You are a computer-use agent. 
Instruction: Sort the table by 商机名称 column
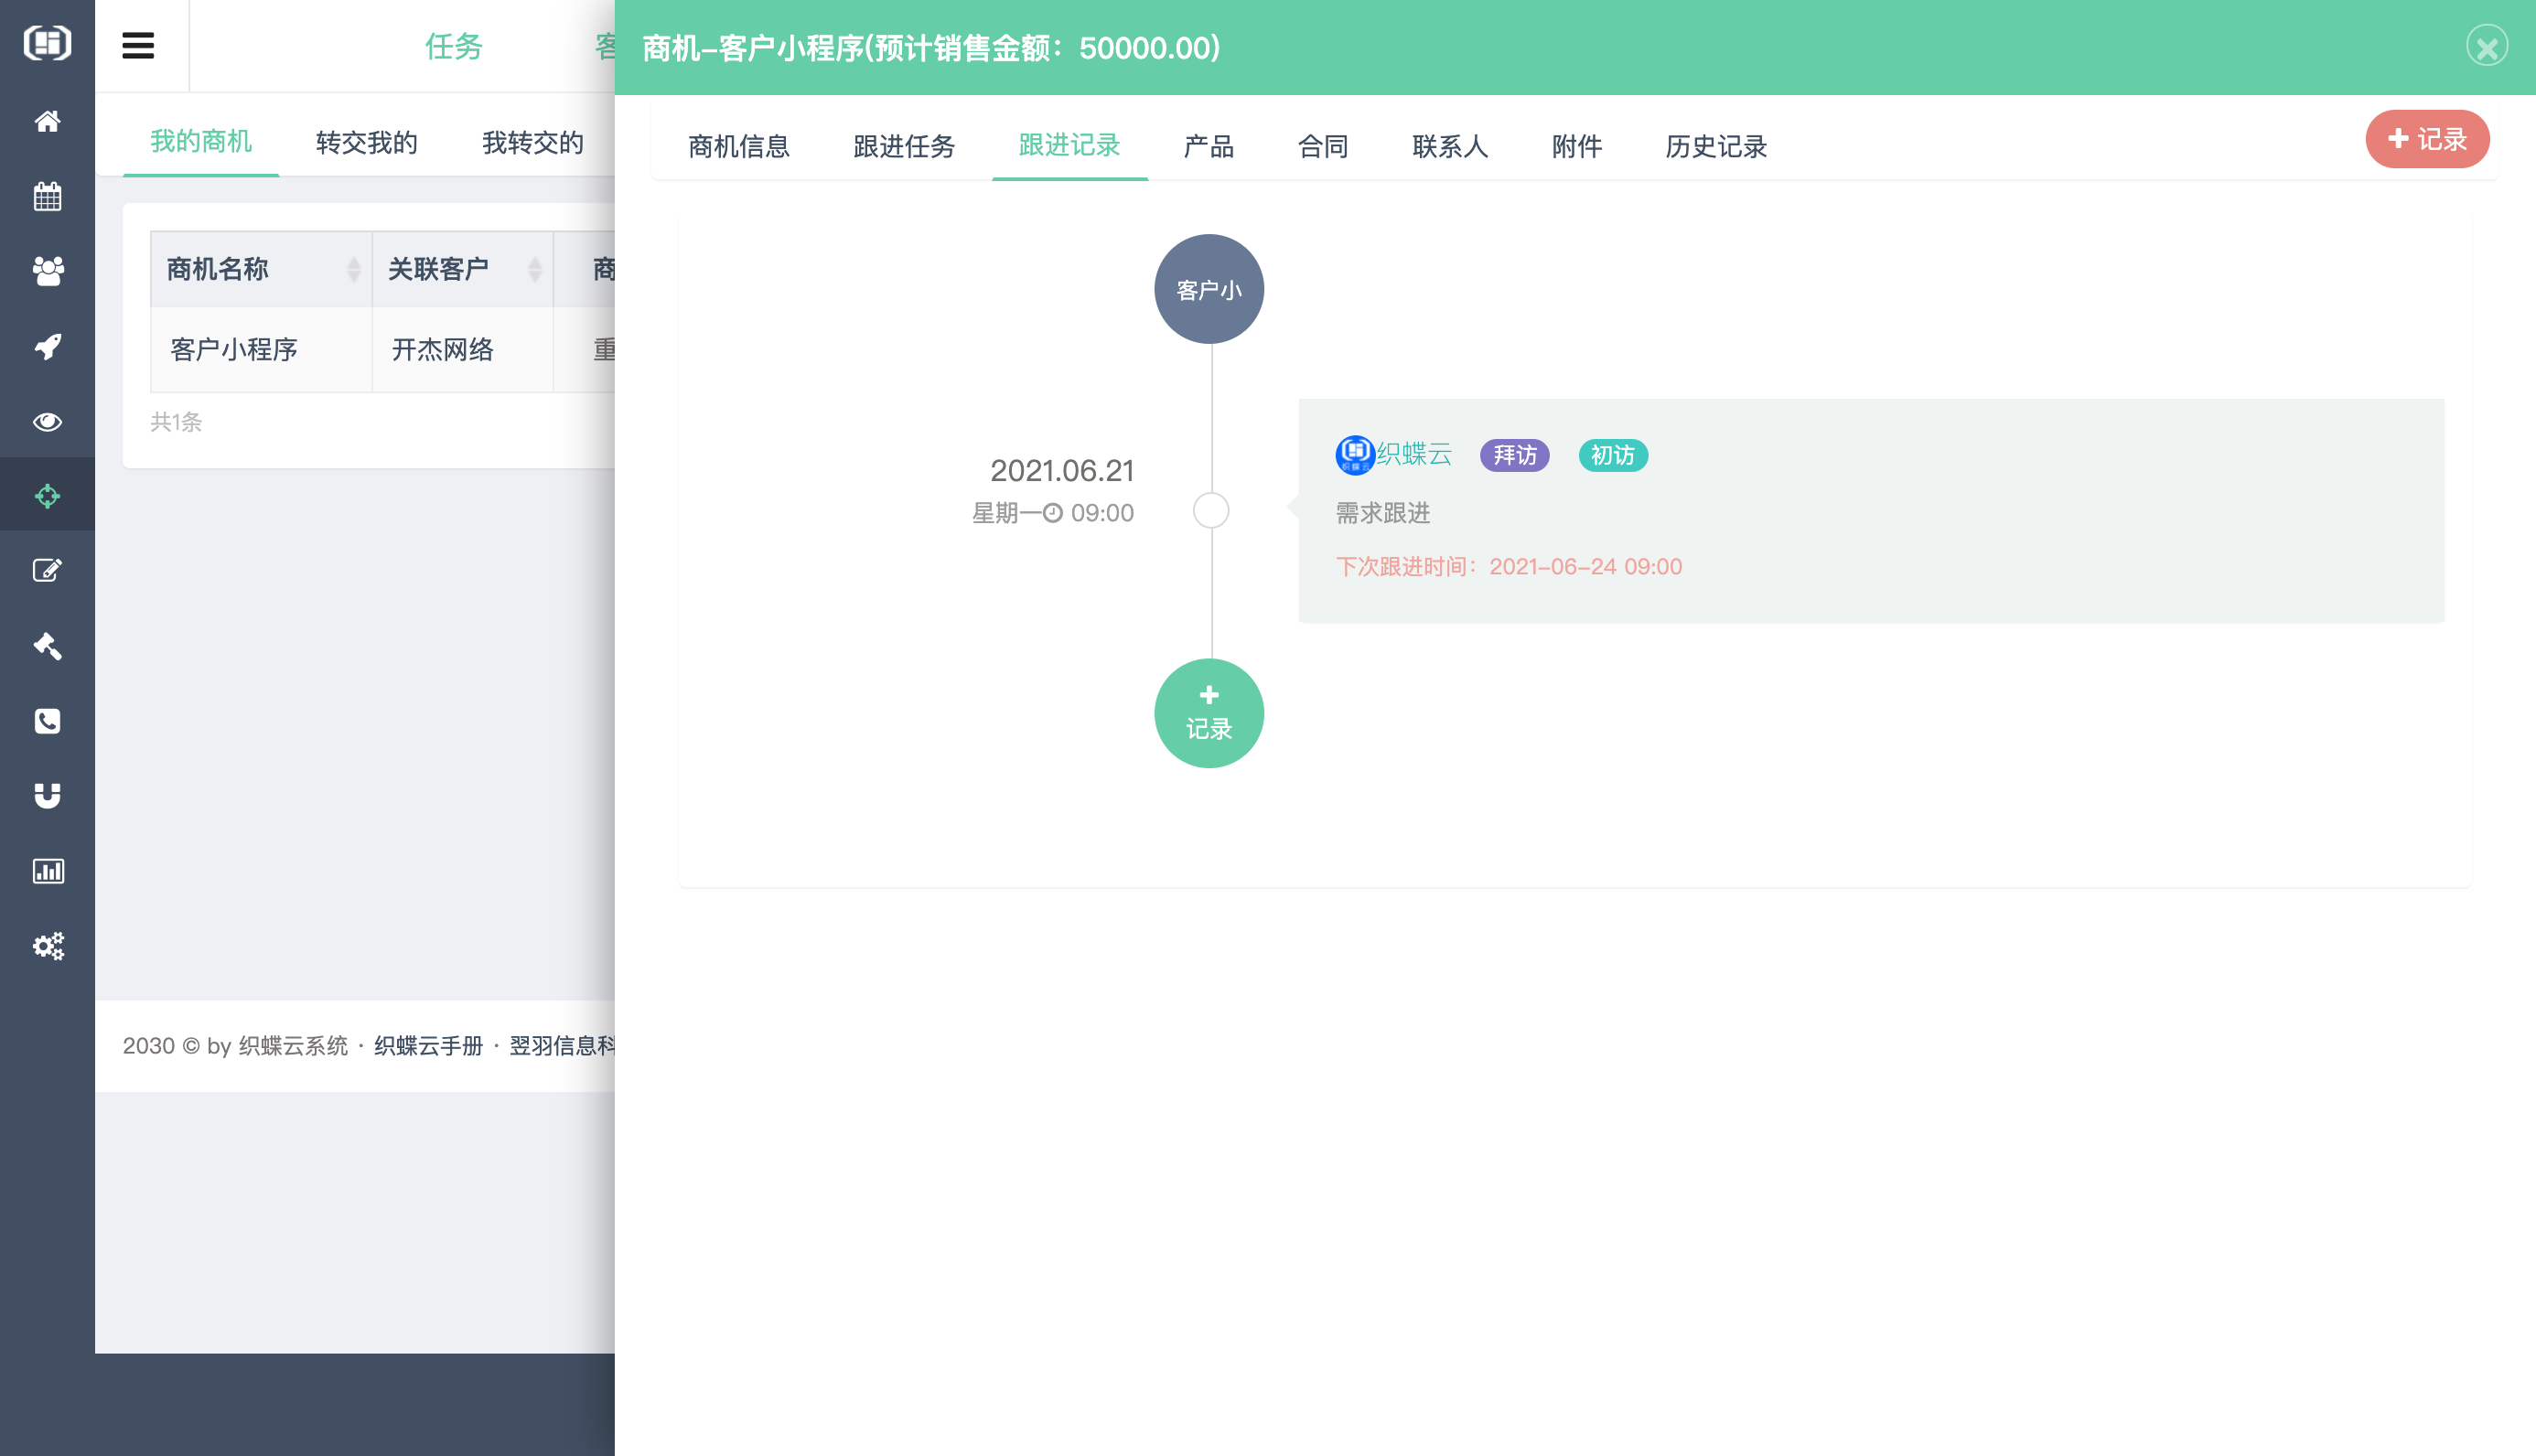point(355,269)
